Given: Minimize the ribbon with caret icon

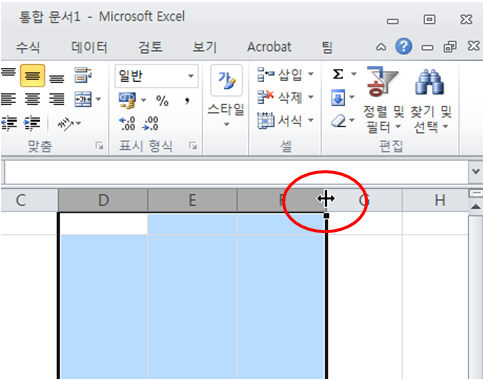Looking at the screenshot, I should click(381, 47).
